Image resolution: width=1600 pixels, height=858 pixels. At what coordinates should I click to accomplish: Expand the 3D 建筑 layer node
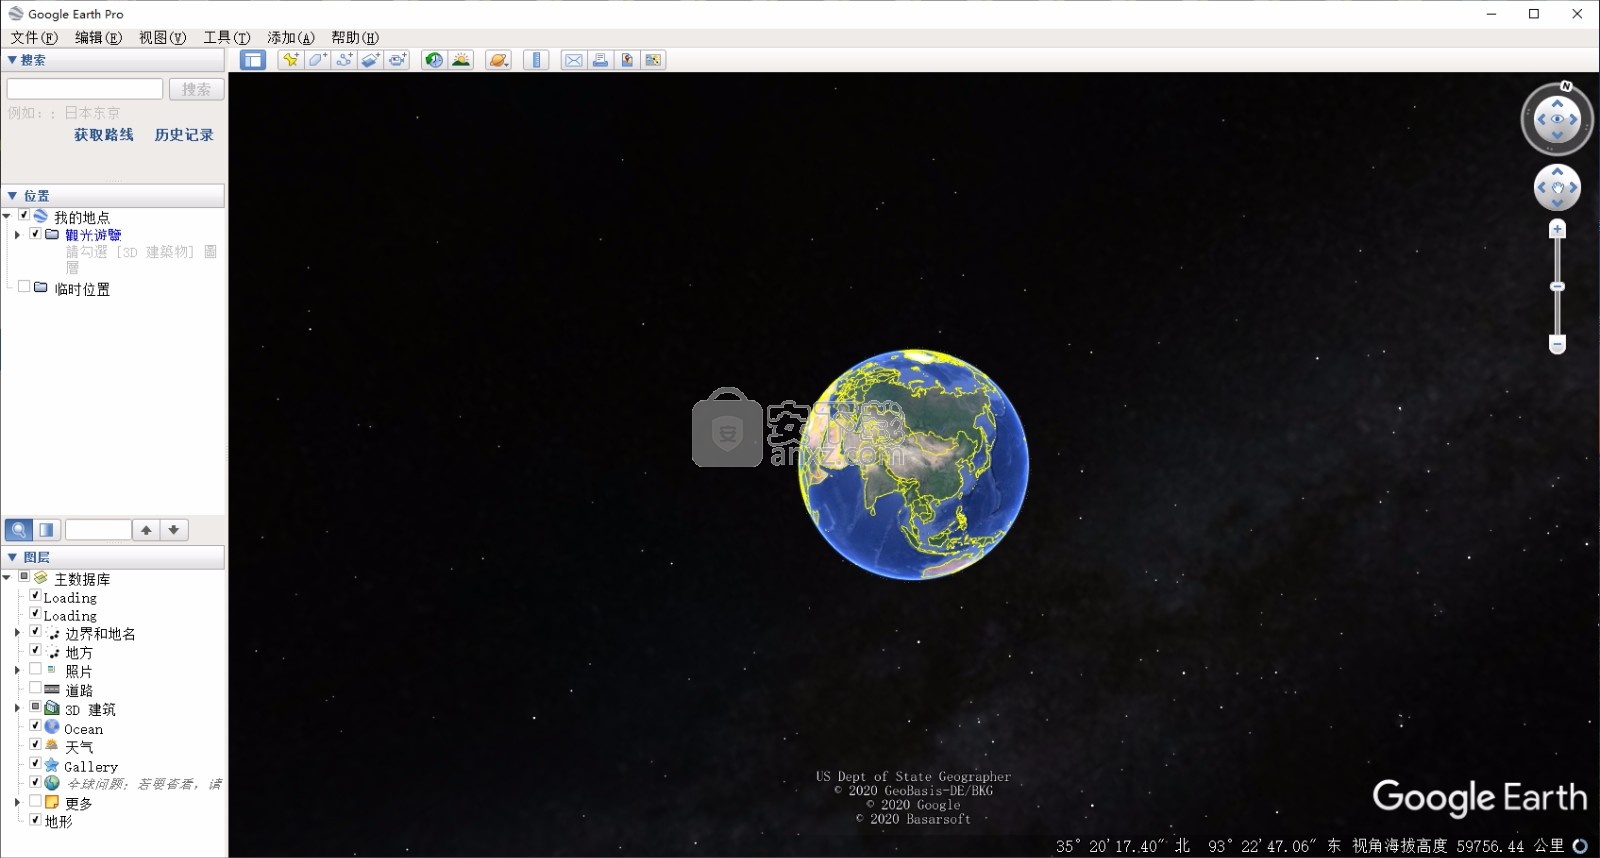[17, 707]
